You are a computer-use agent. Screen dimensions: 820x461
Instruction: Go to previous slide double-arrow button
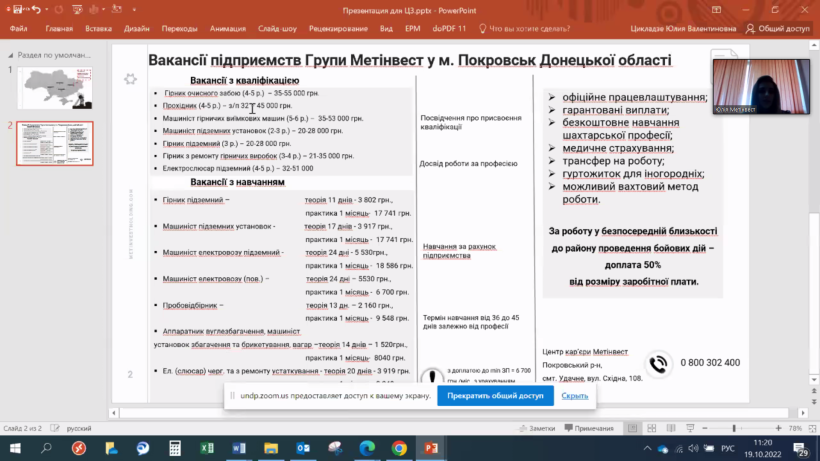pos(814,391)
